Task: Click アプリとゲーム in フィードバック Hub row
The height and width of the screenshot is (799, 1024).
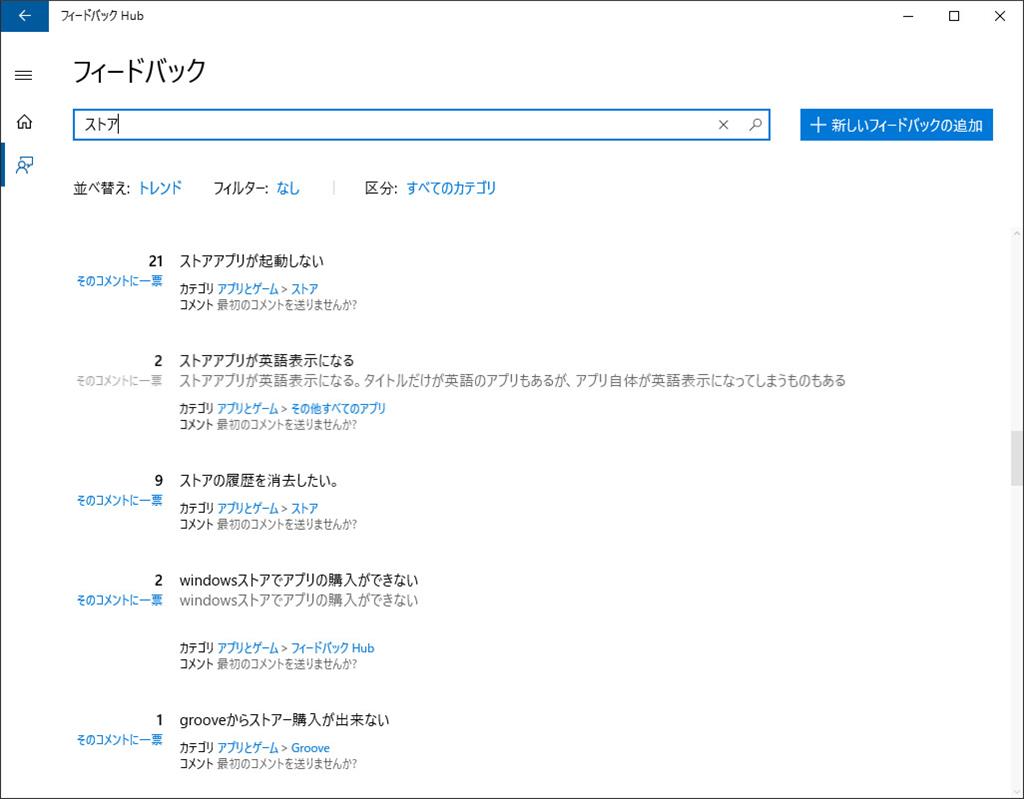Action: [x=248, y=648]
